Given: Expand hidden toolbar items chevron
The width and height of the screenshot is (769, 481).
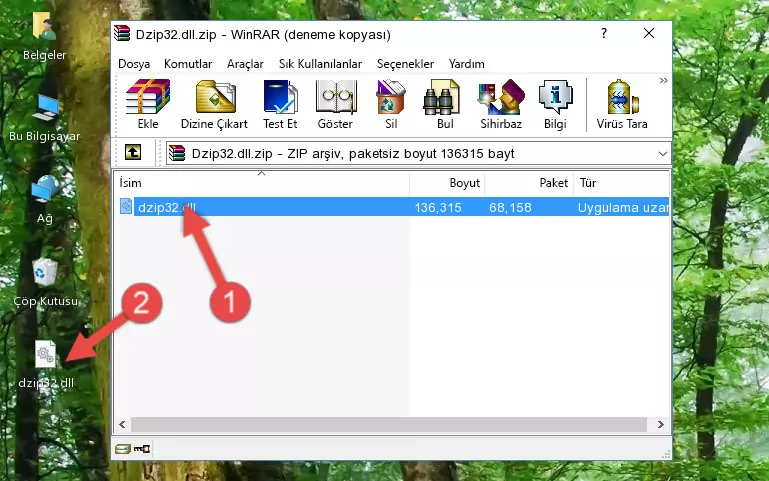Looking at the screenshot, I should [x=663, y=81].
